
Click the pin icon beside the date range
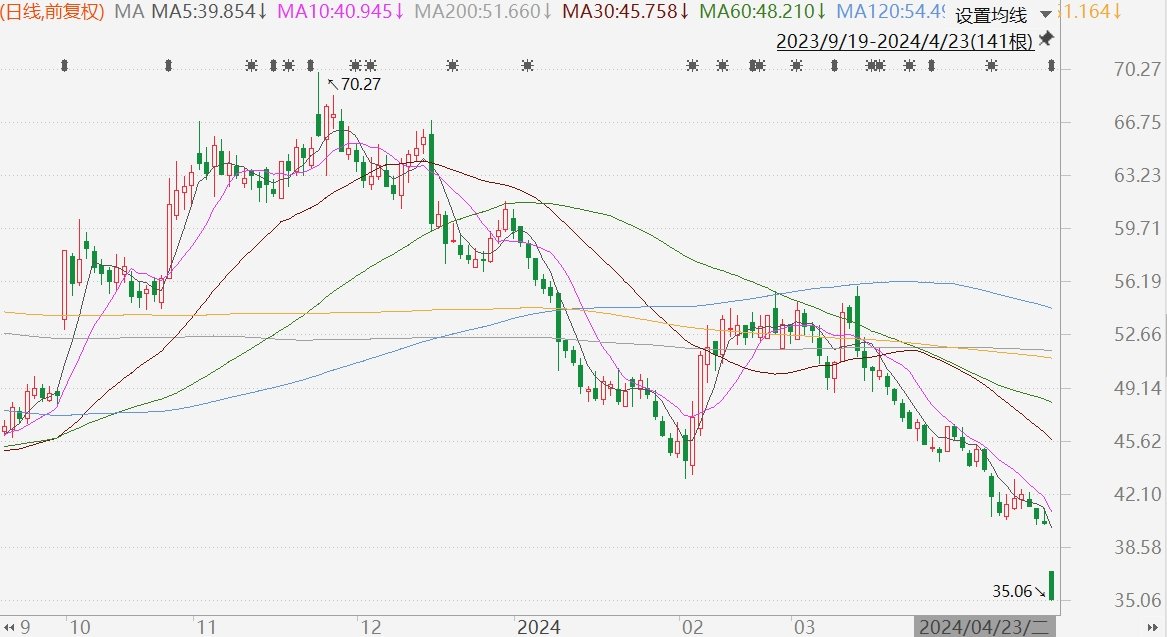1046,39
